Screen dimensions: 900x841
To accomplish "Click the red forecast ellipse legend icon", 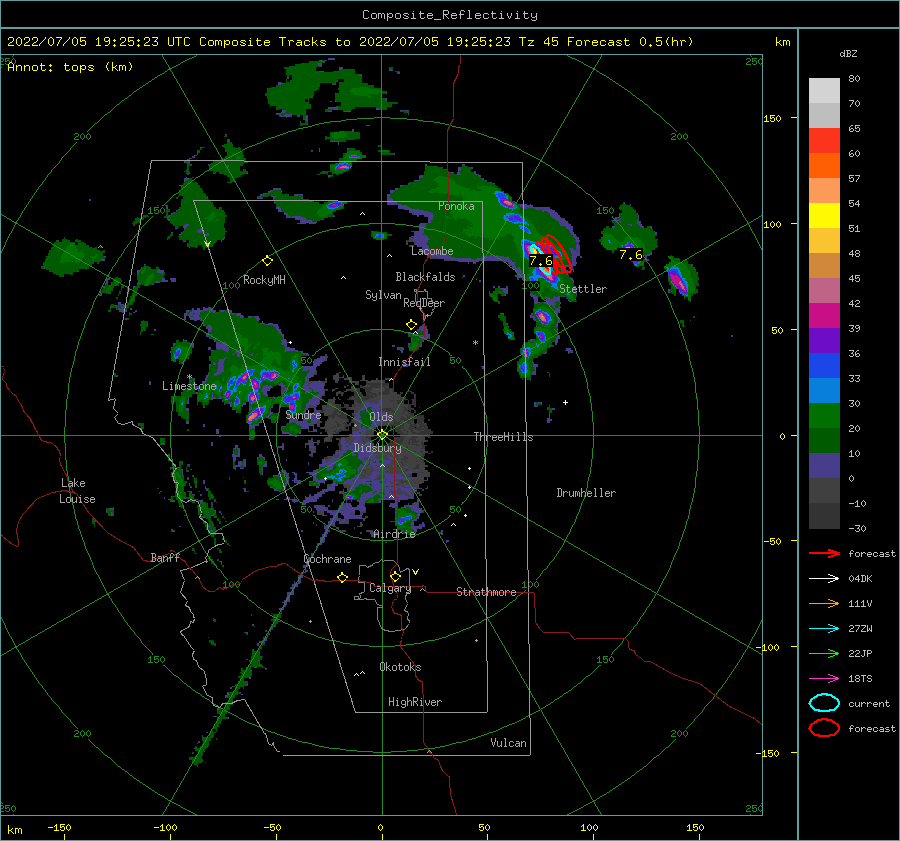I will click(x=824, y=728).
